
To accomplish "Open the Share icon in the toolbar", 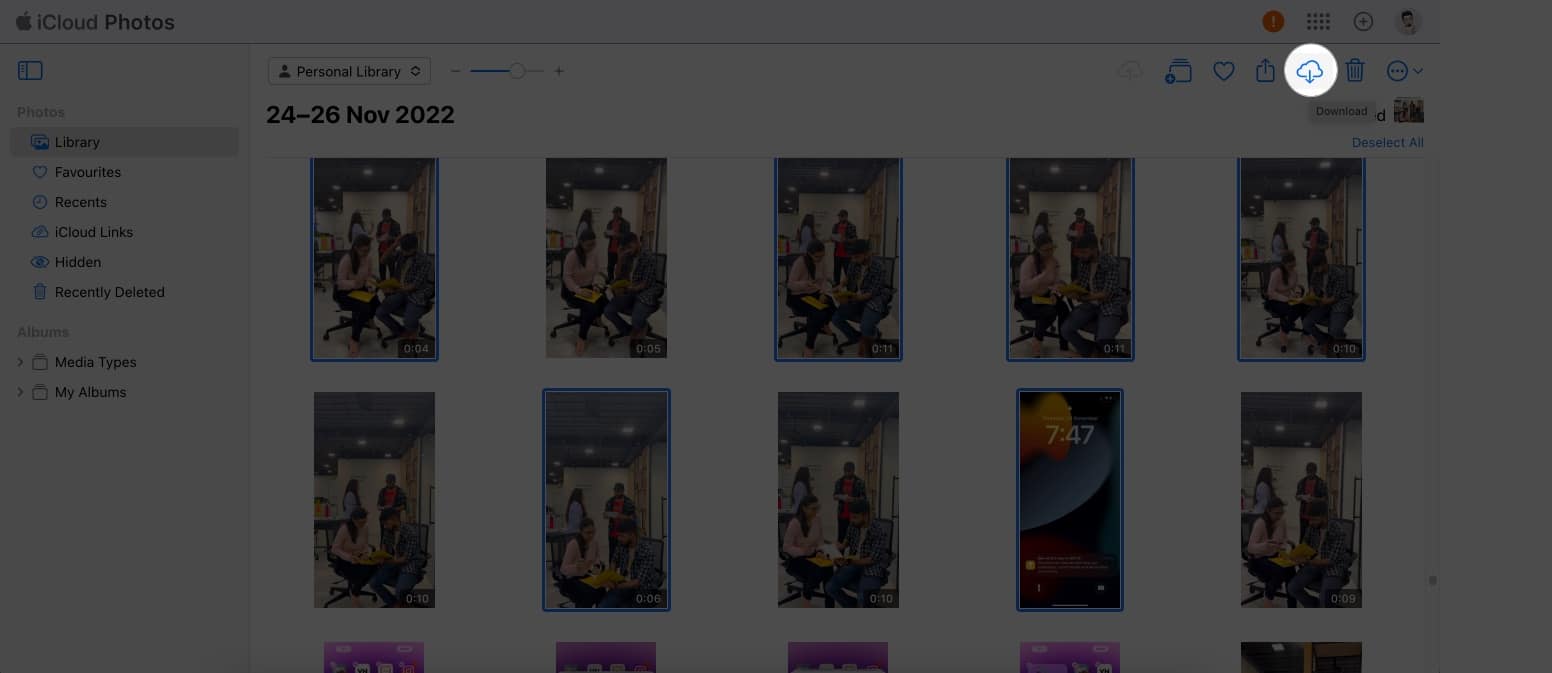I will [1265, 70].
